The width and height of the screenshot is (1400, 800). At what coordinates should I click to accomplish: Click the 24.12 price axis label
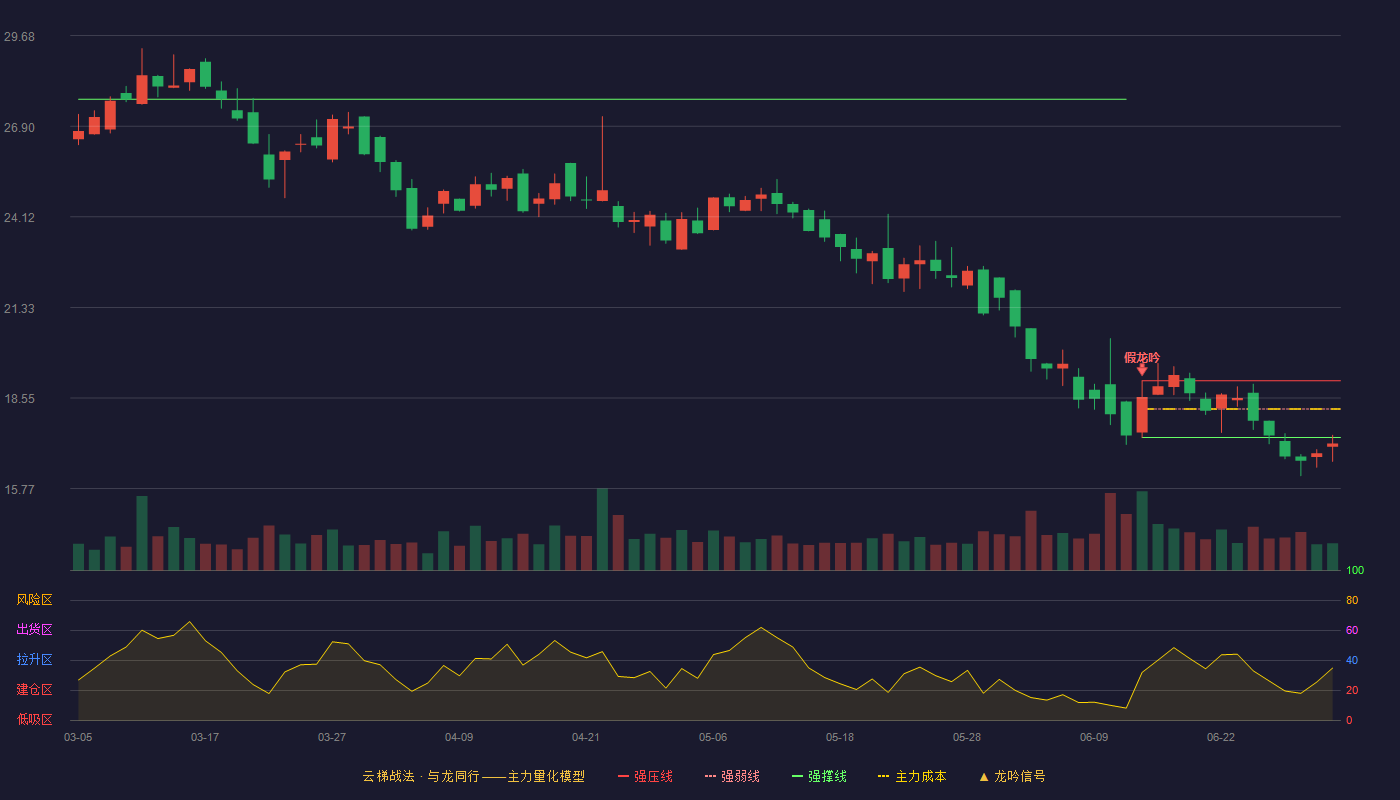[x=19, y=218]
